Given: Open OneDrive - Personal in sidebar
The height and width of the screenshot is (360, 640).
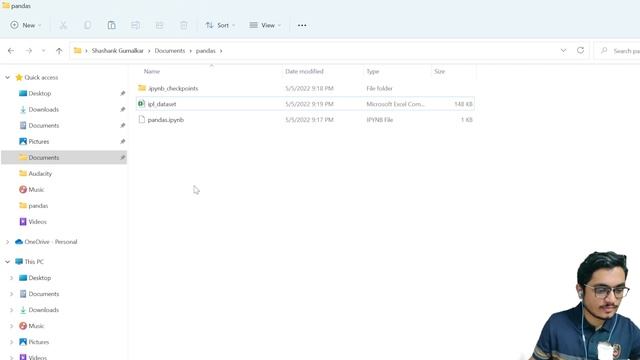Looking at the screenshot, I should [51, 242].
